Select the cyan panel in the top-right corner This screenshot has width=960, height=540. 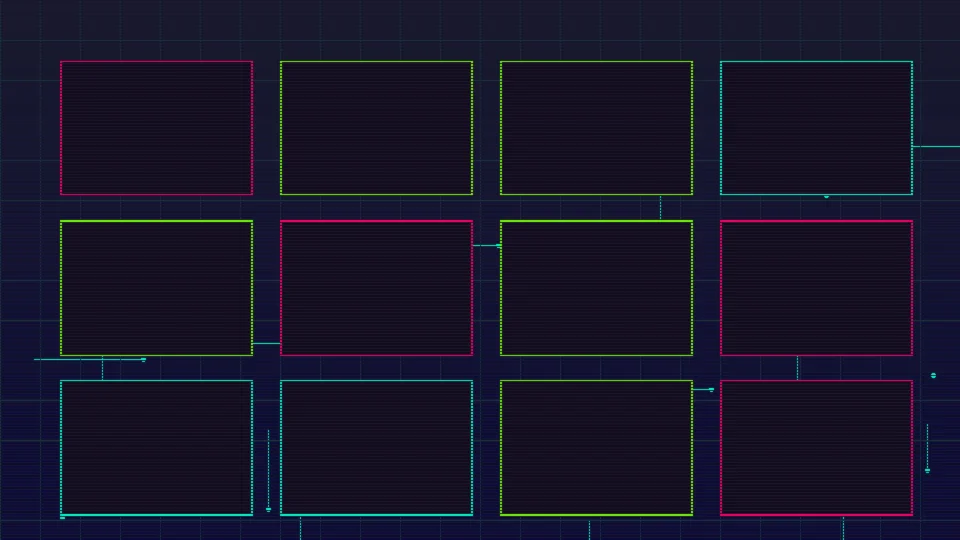[816, 128]
